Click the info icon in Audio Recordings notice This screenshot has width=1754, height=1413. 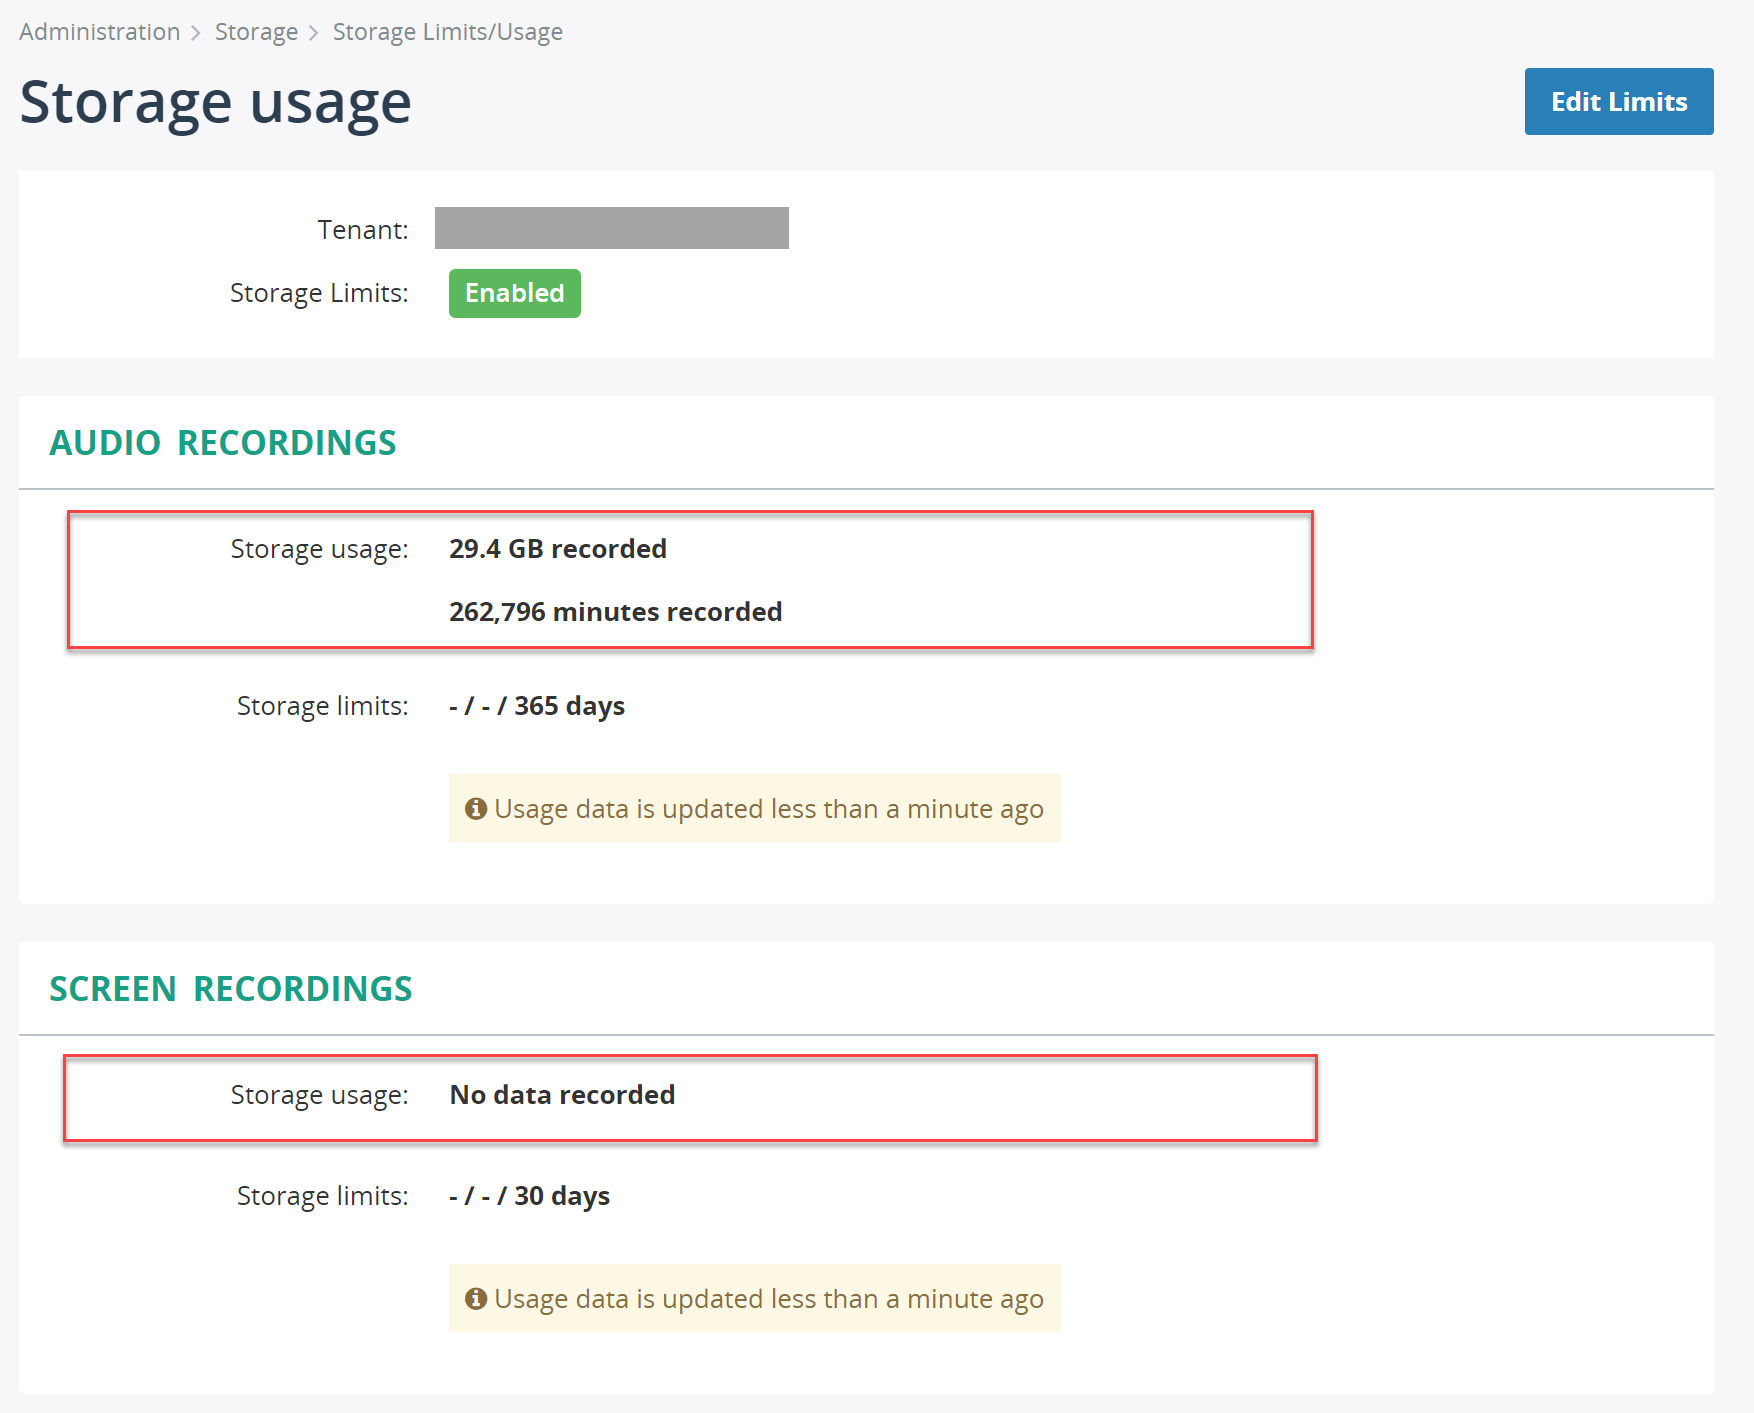(476, 808)
